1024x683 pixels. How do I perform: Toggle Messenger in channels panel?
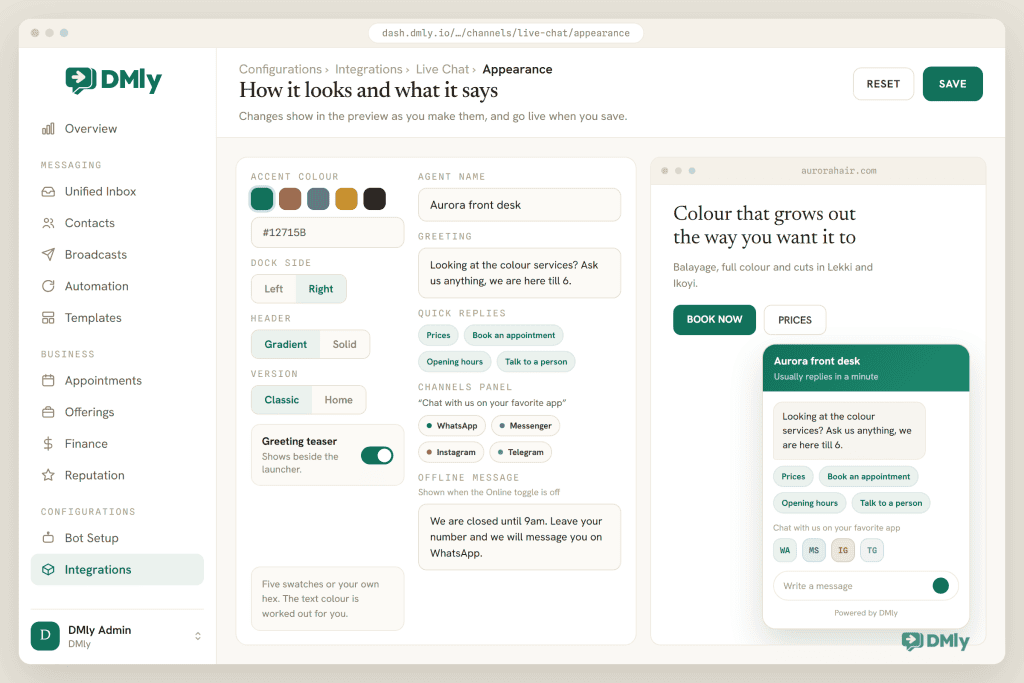[x=525, y=426]
